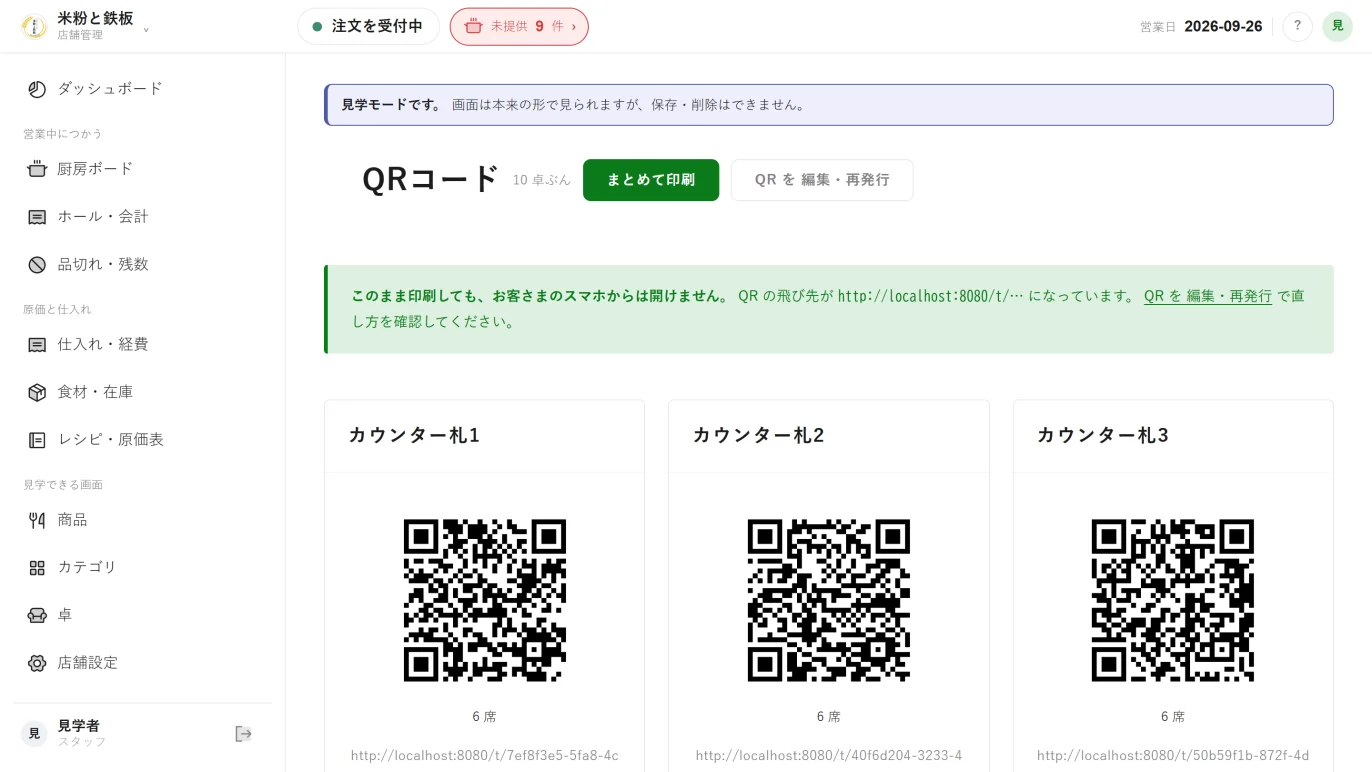Click the 仕入れ・経費 receipt icon
The height and width of the screenshot is (772, 1372).
(37, 345)
